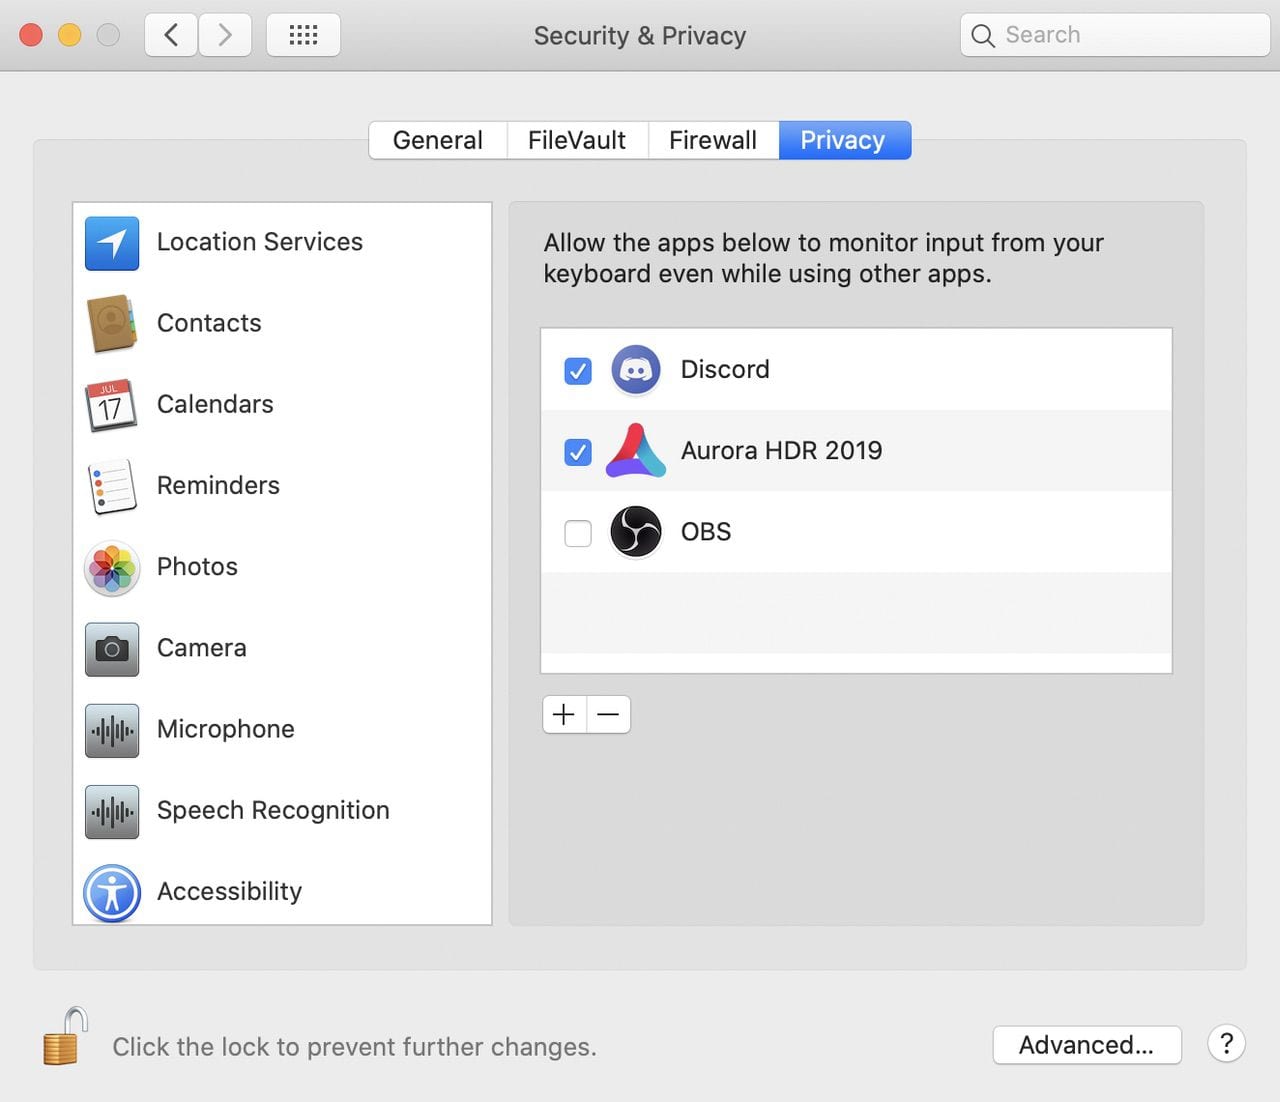Image resolution: width=1280 pixels, height=1102 pixels.
Task: Select Calendars label in privacy list
Action: coord(215,404)
